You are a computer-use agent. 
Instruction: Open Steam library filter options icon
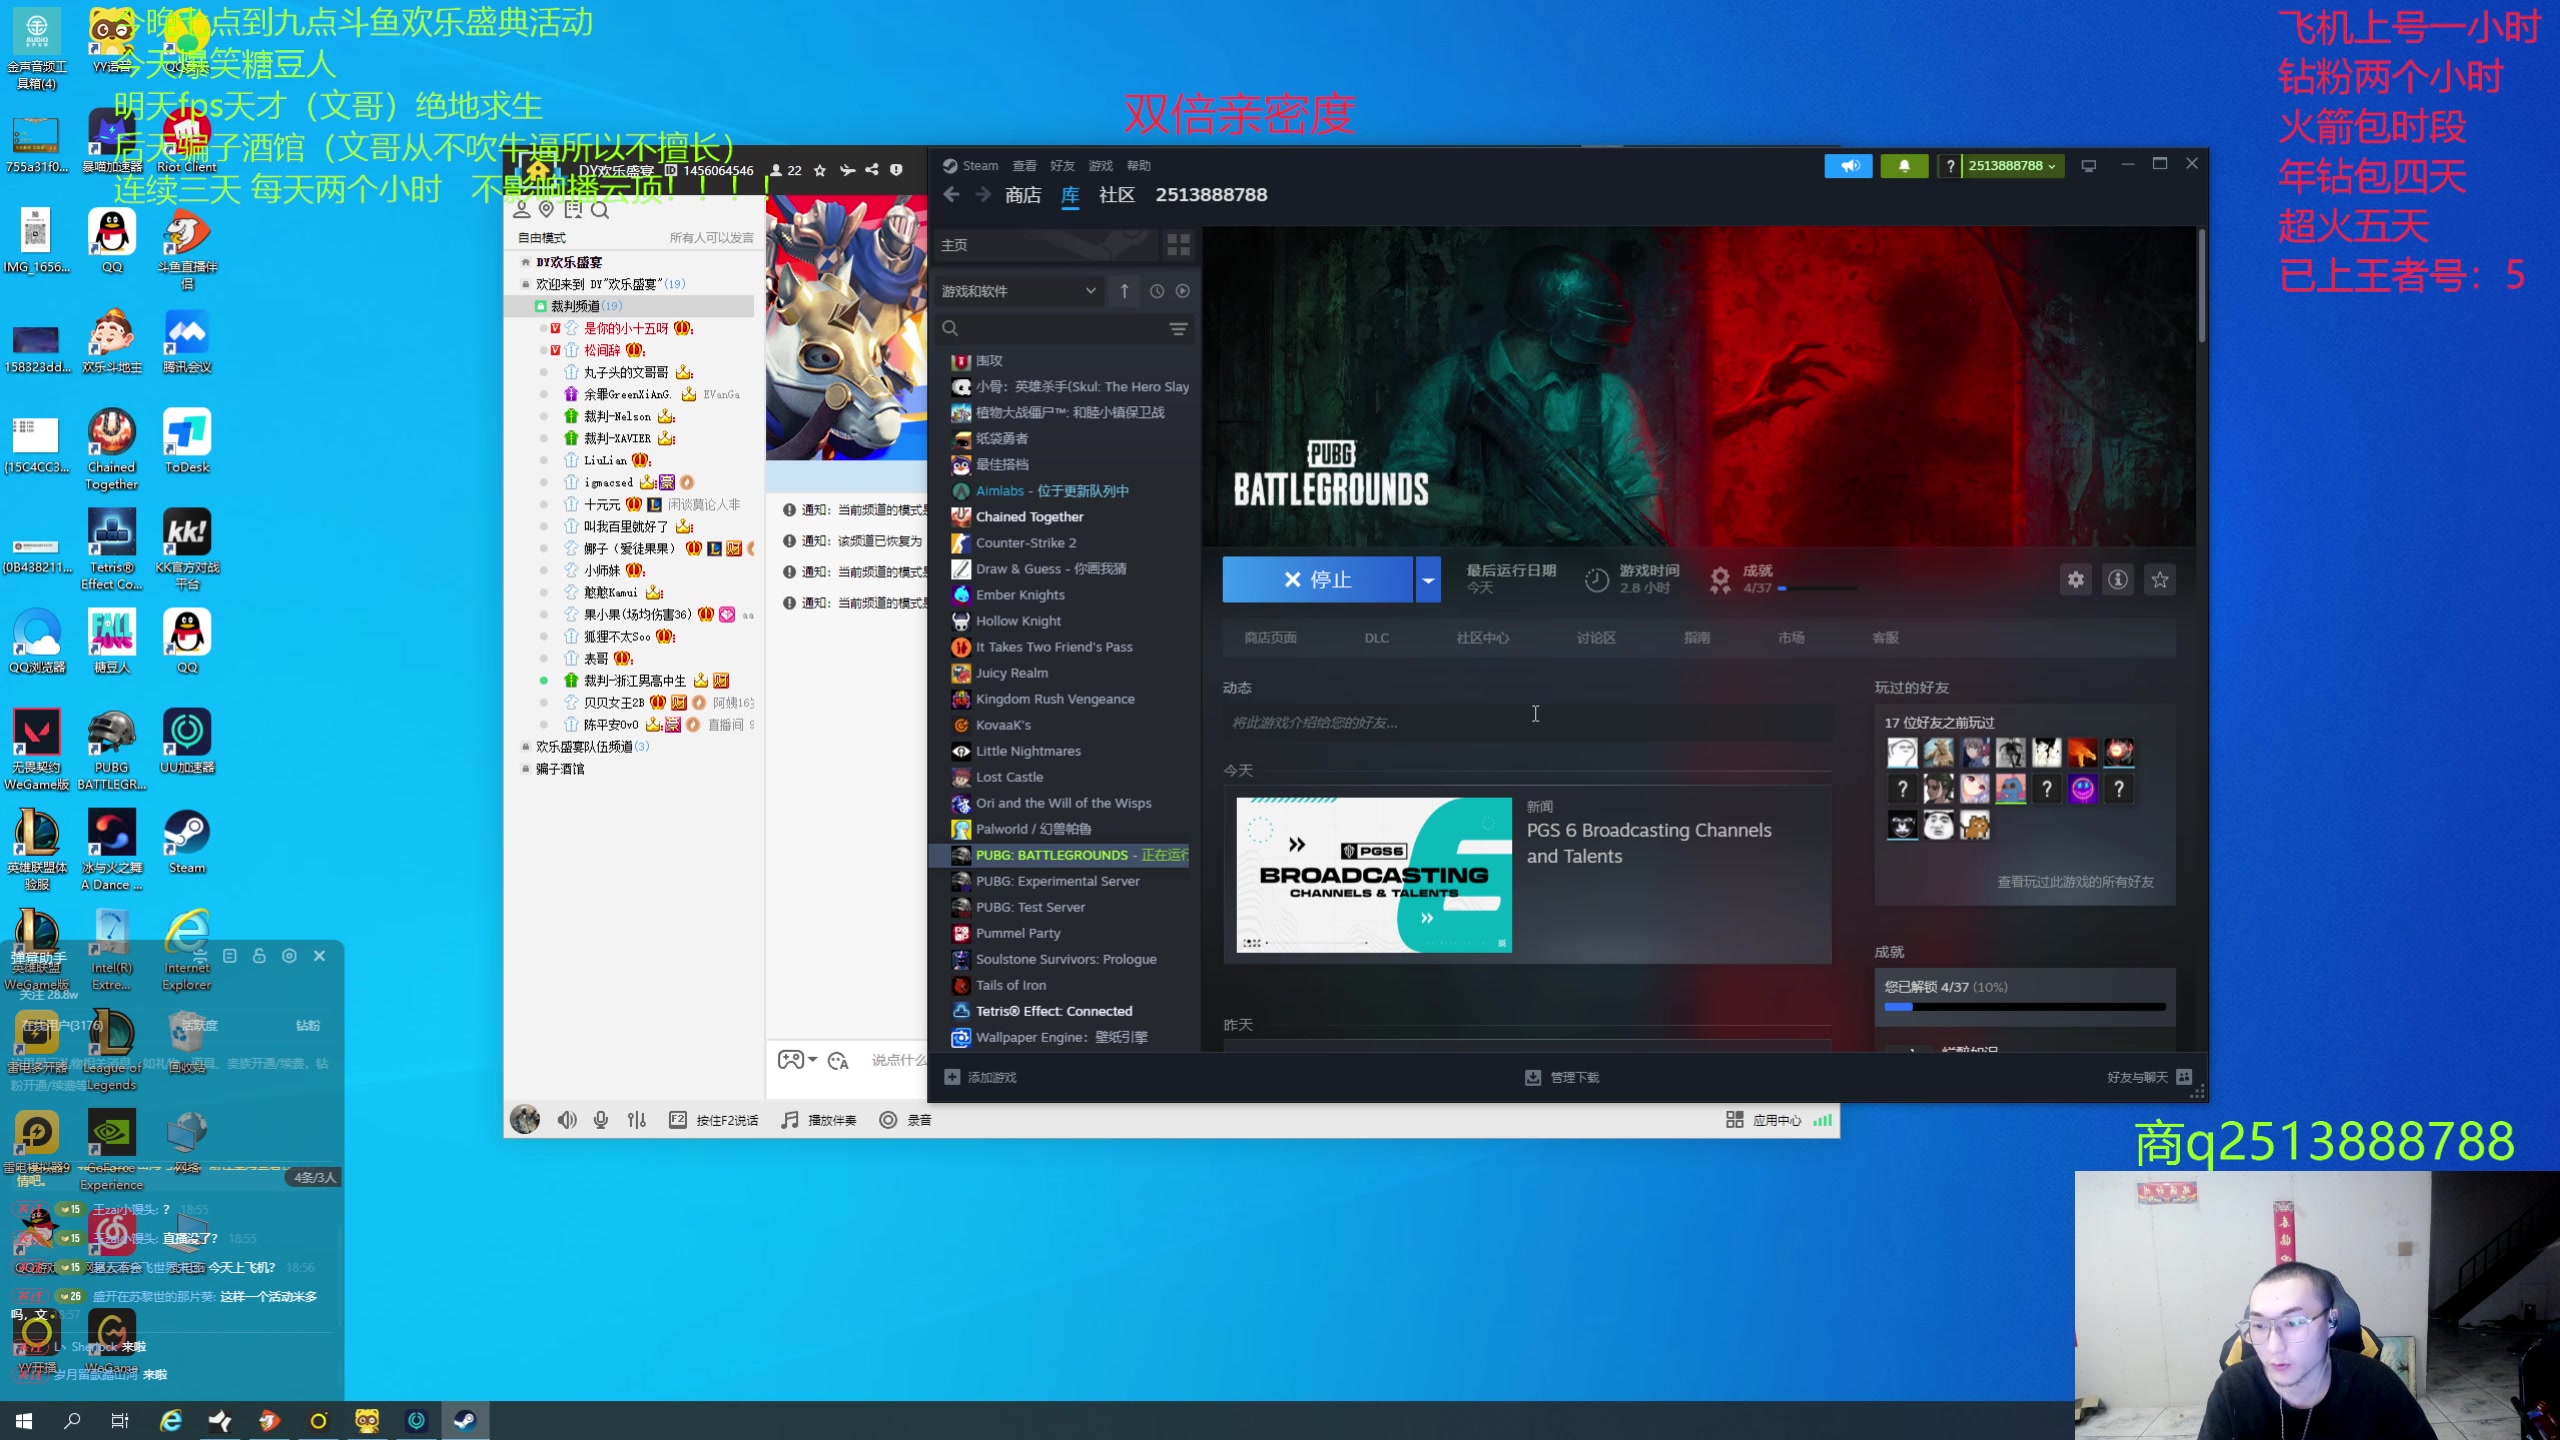1179,329
